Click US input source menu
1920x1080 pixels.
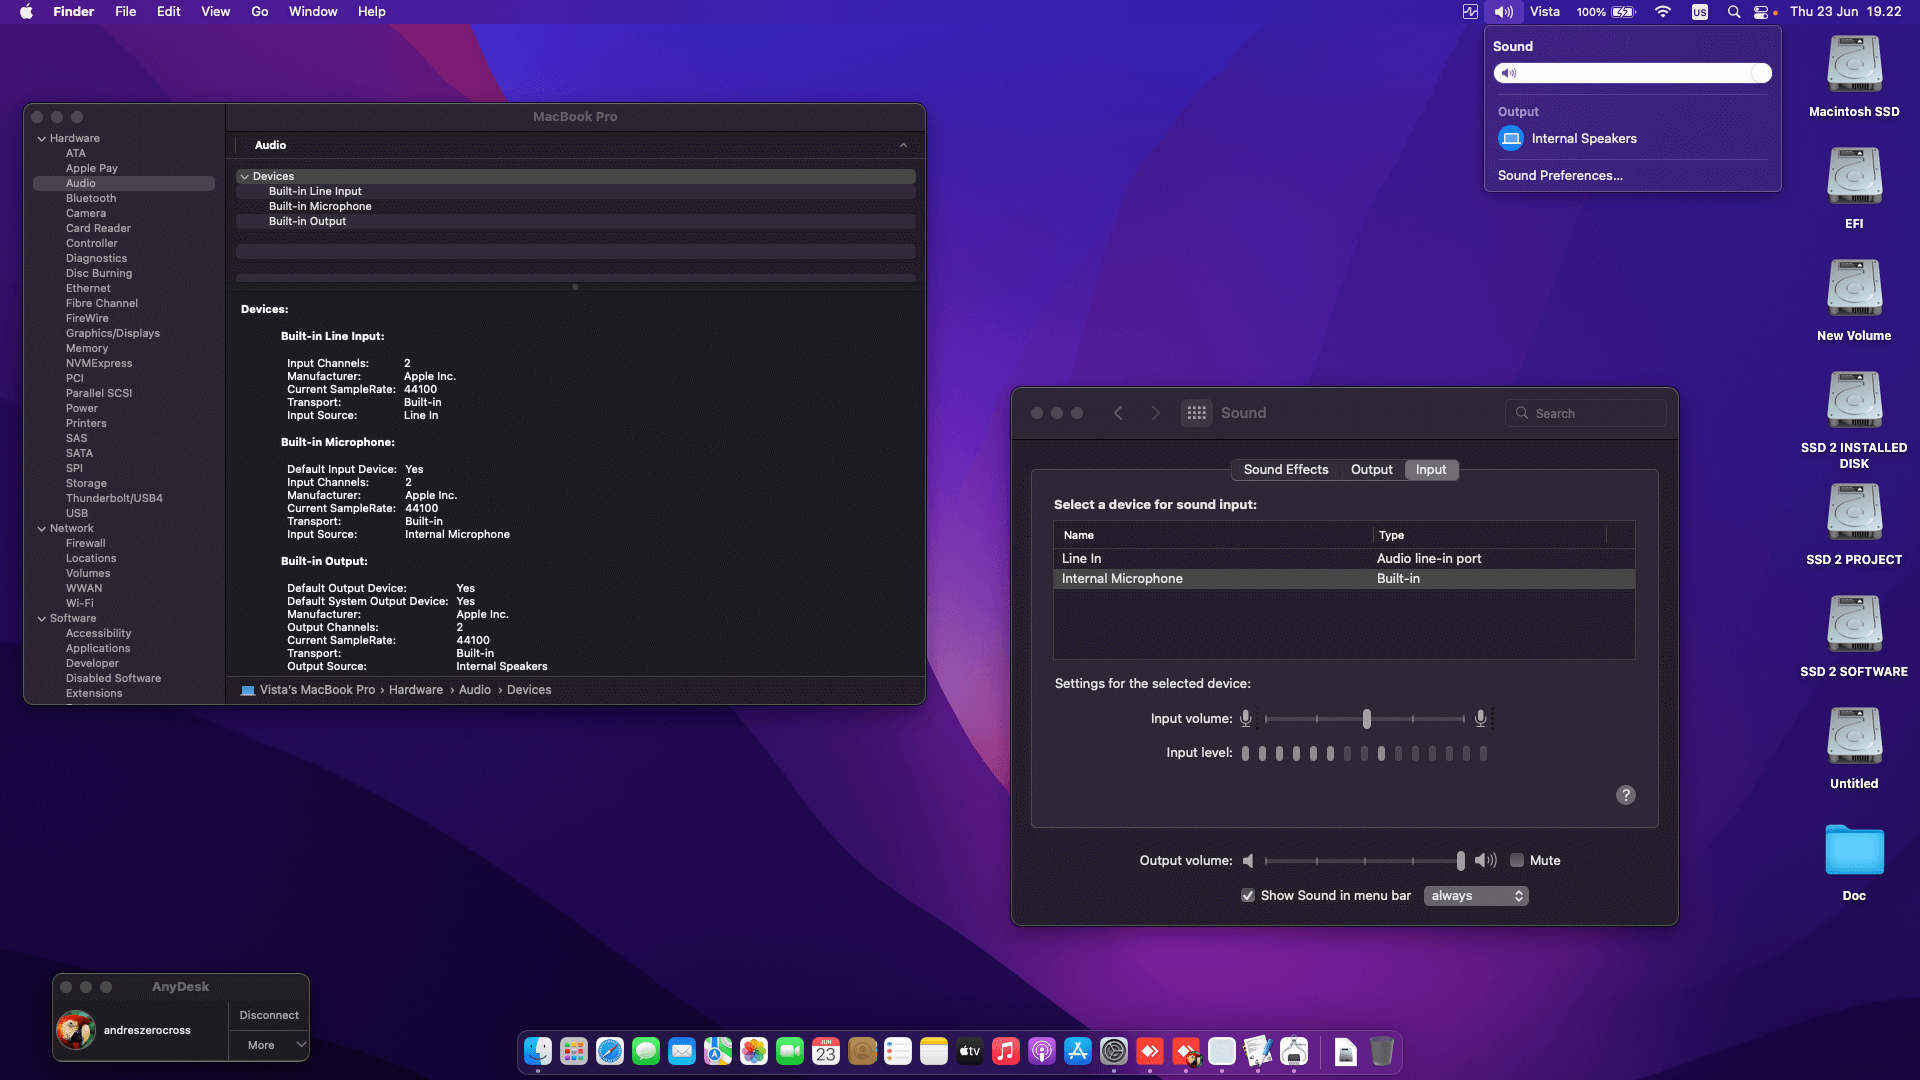coord(1700,12)
